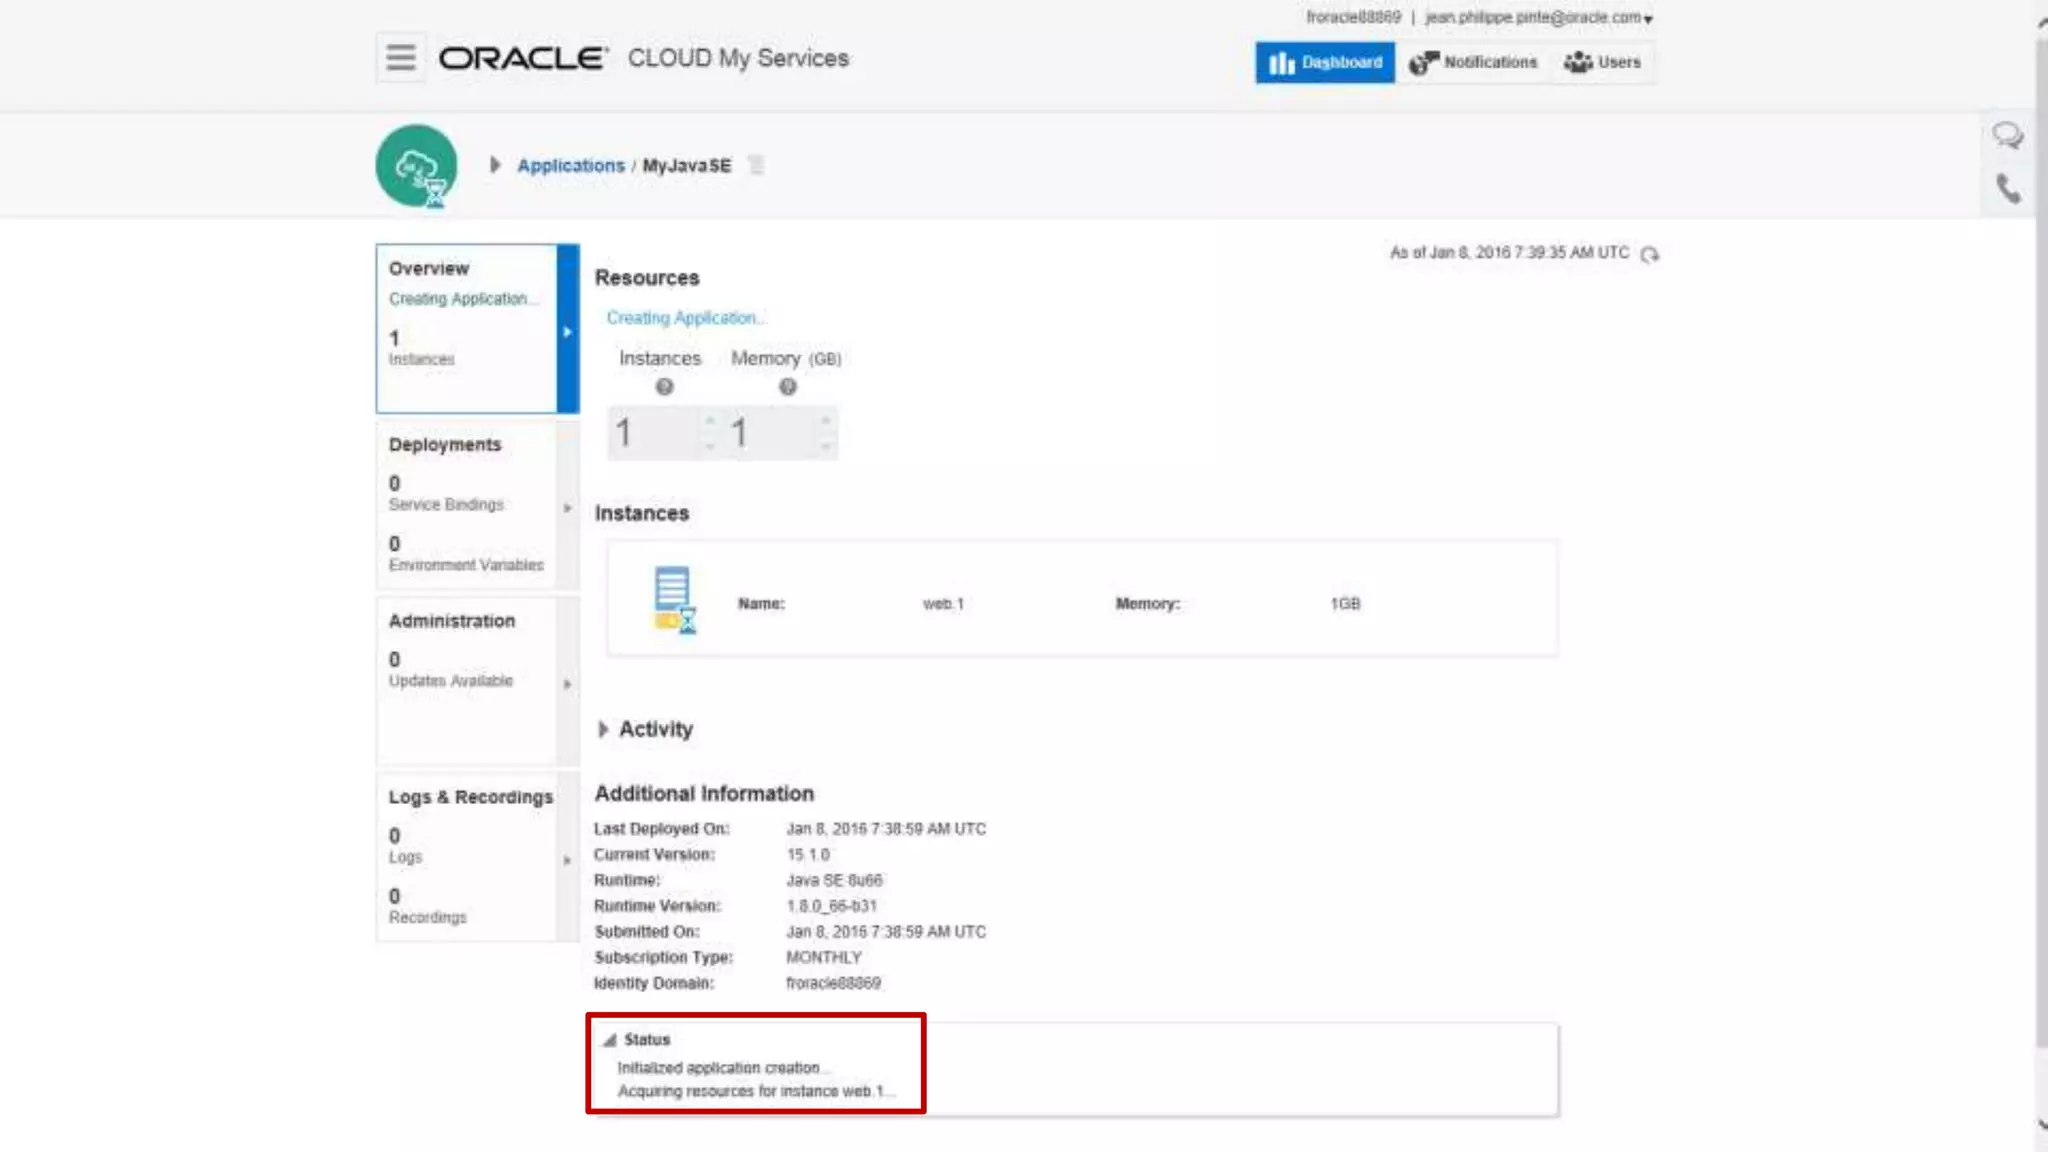Click the icon next to MyJavaSE title
This screenshot has width=2048, height=1152.
click(x=756, y=165)
